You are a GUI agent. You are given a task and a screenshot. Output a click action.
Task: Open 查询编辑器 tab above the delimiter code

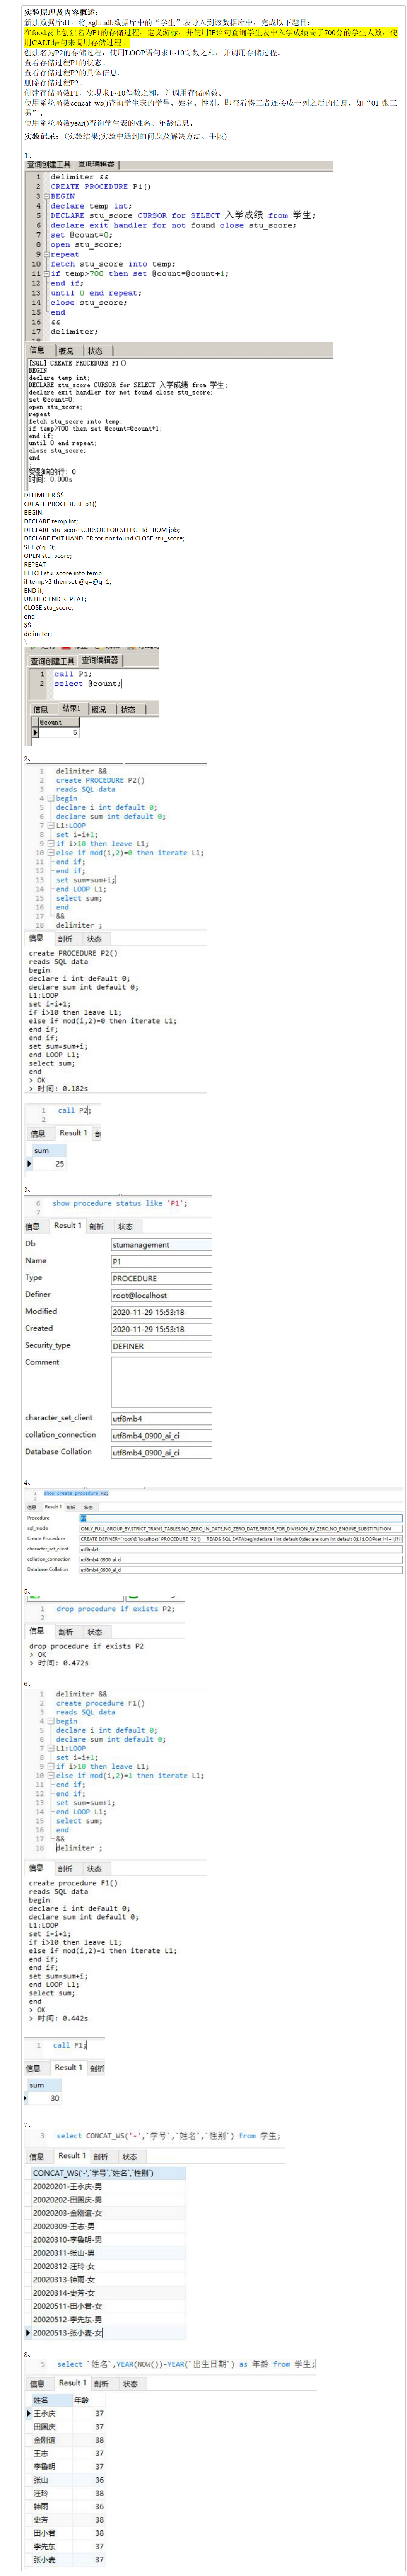pyautogui.click(x=97, y=164)
